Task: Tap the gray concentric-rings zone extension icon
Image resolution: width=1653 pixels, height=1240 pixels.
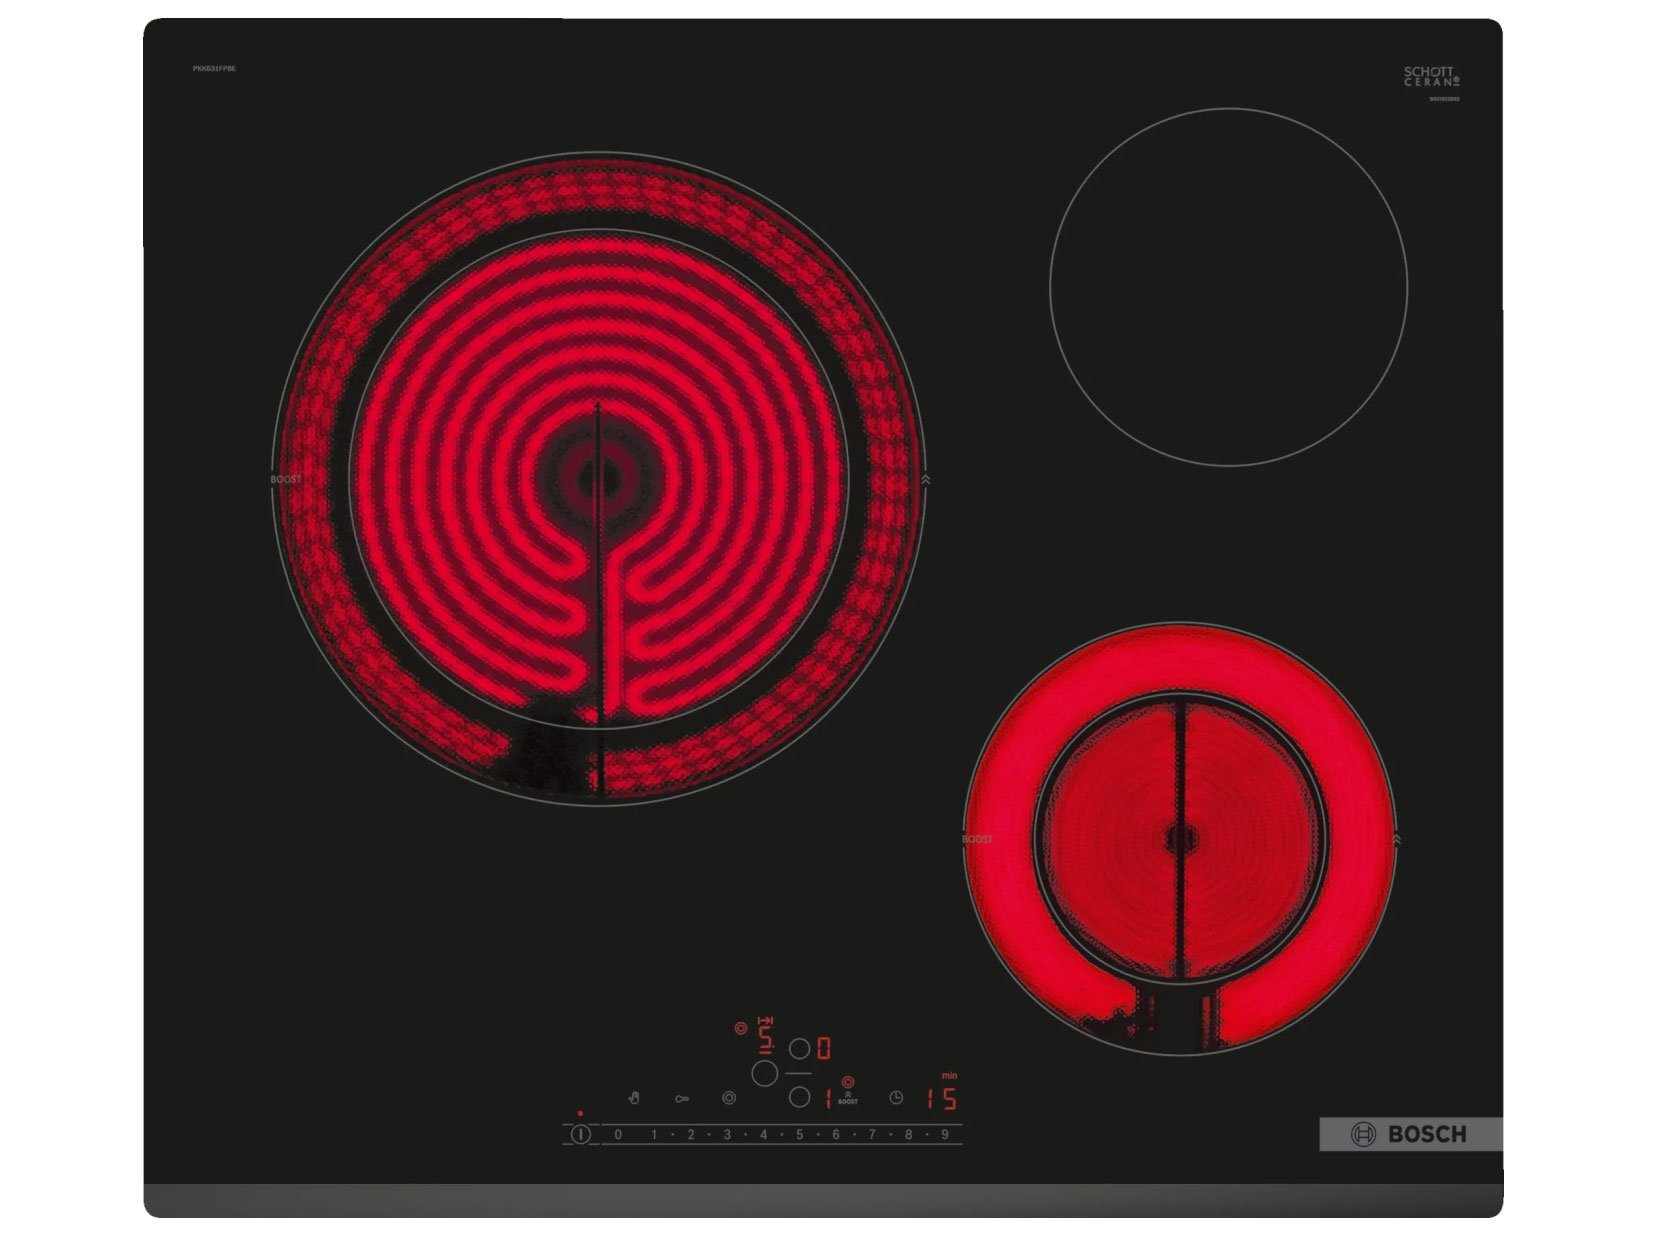Action: tap(729, 1098)
